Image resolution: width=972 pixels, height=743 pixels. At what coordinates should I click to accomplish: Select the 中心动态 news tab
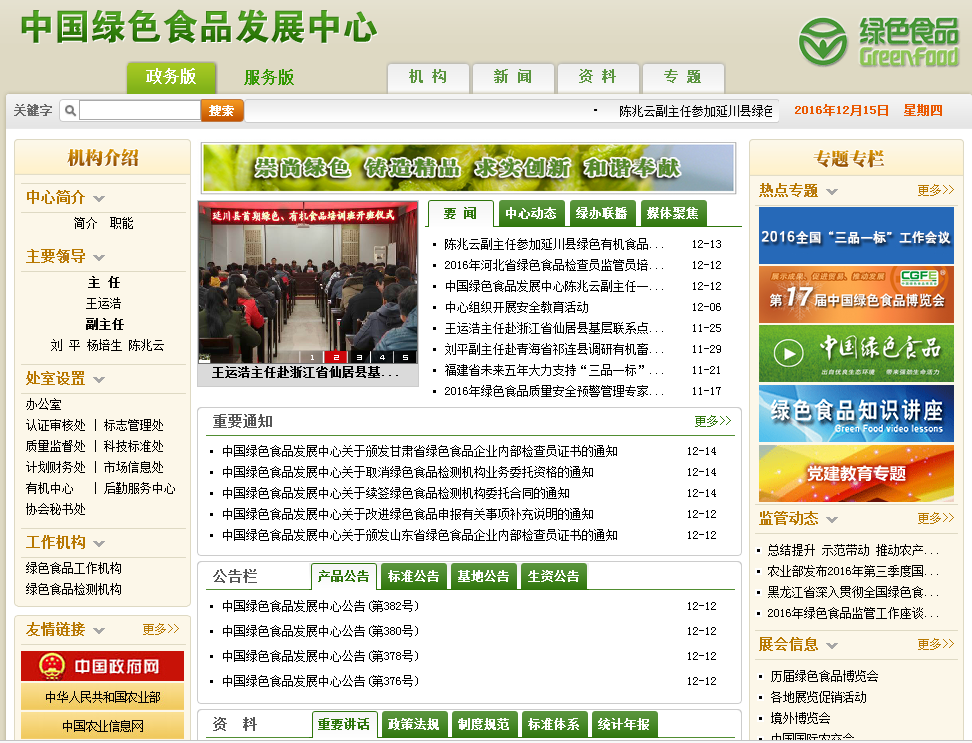coord(531,214)
